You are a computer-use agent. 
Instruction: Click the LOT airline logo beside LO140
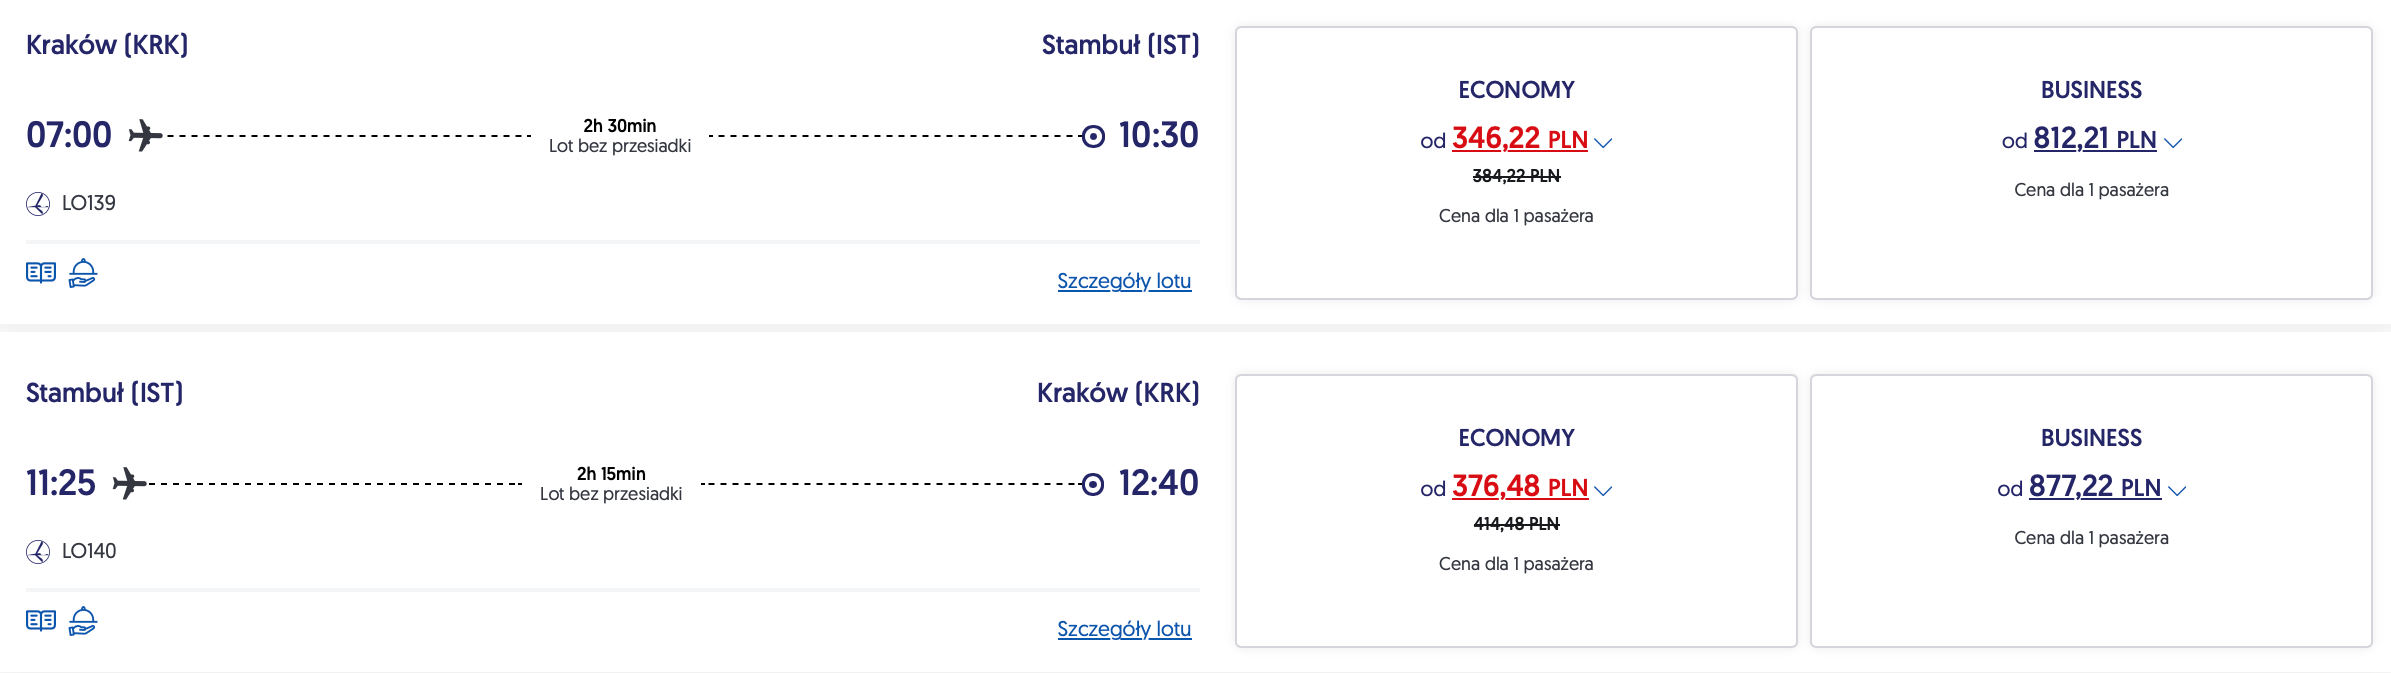(x=38, y=552)
